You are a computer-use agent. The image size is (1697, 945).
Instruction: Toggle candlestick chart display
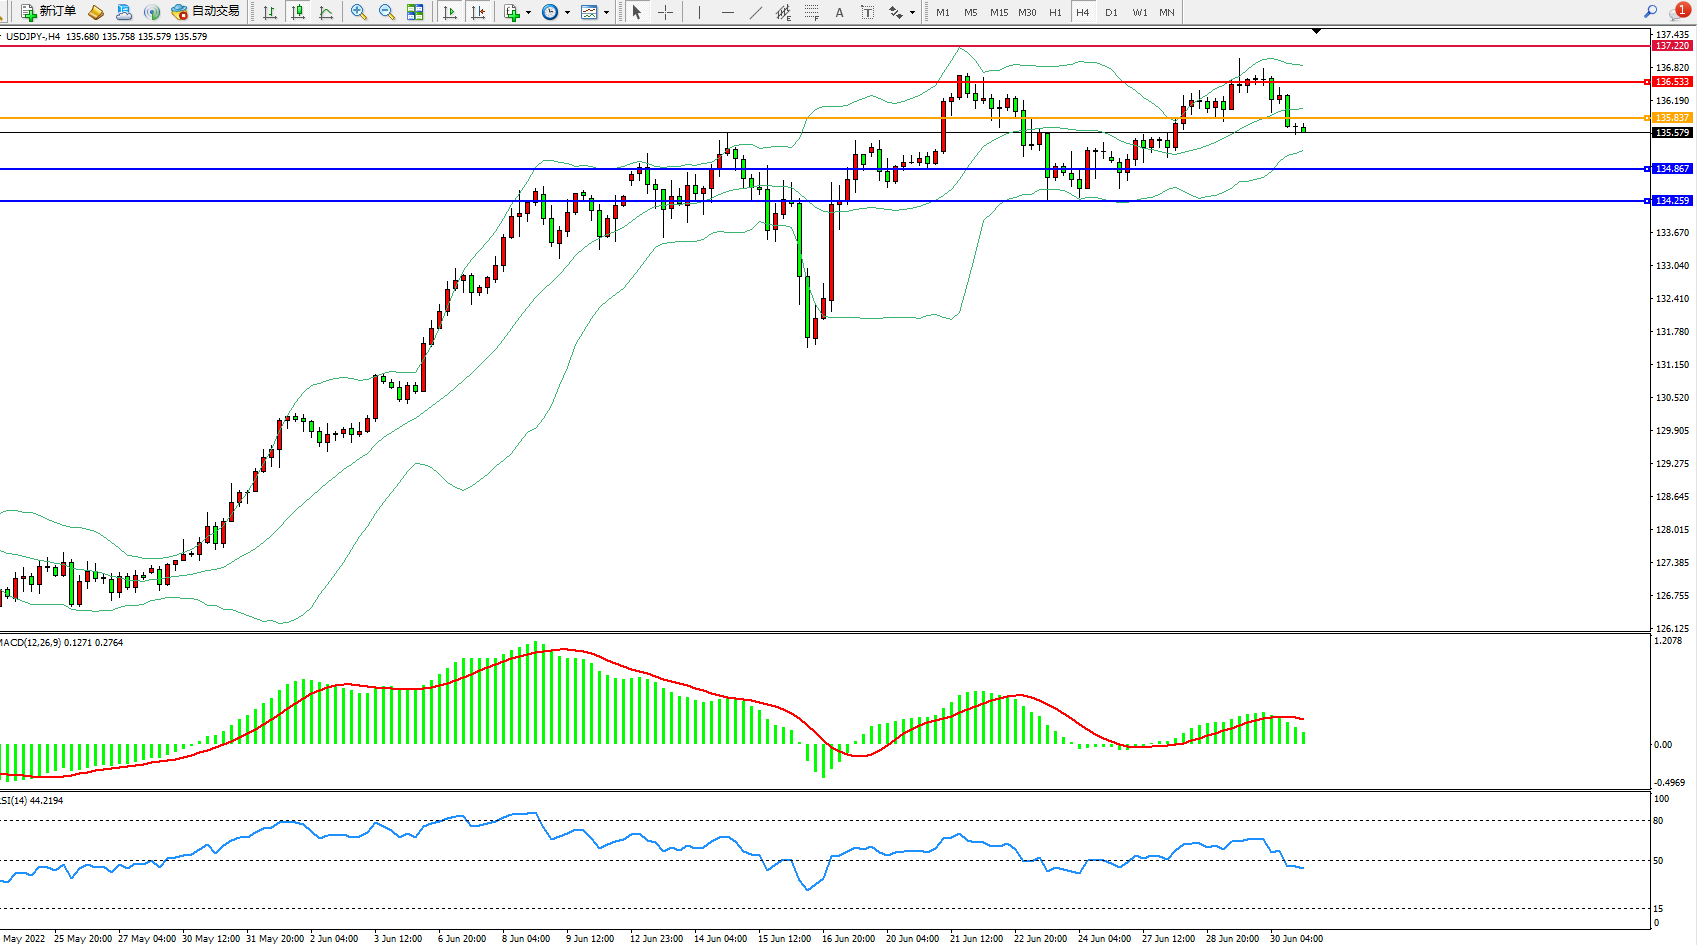coord(298,12)
